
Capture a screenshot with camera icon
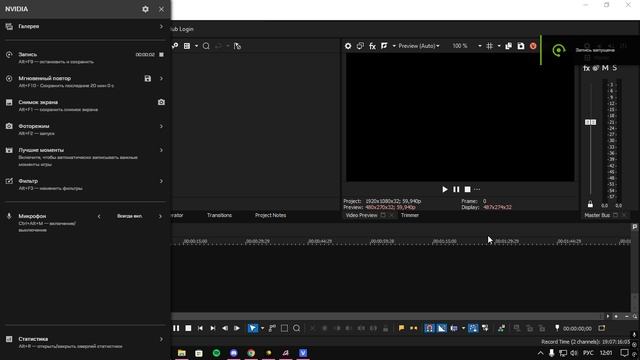[161, 102]
